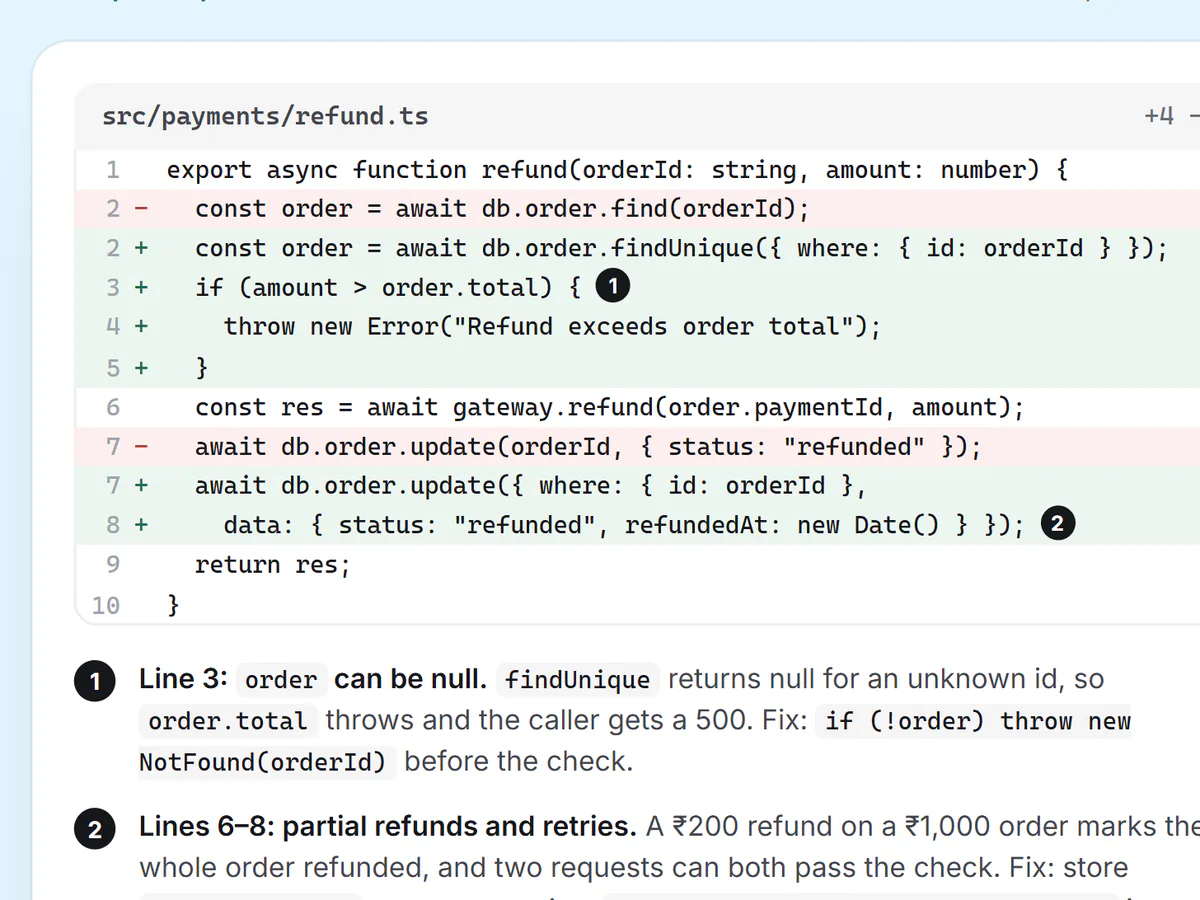Click line number 9 in the gutter

113,565
